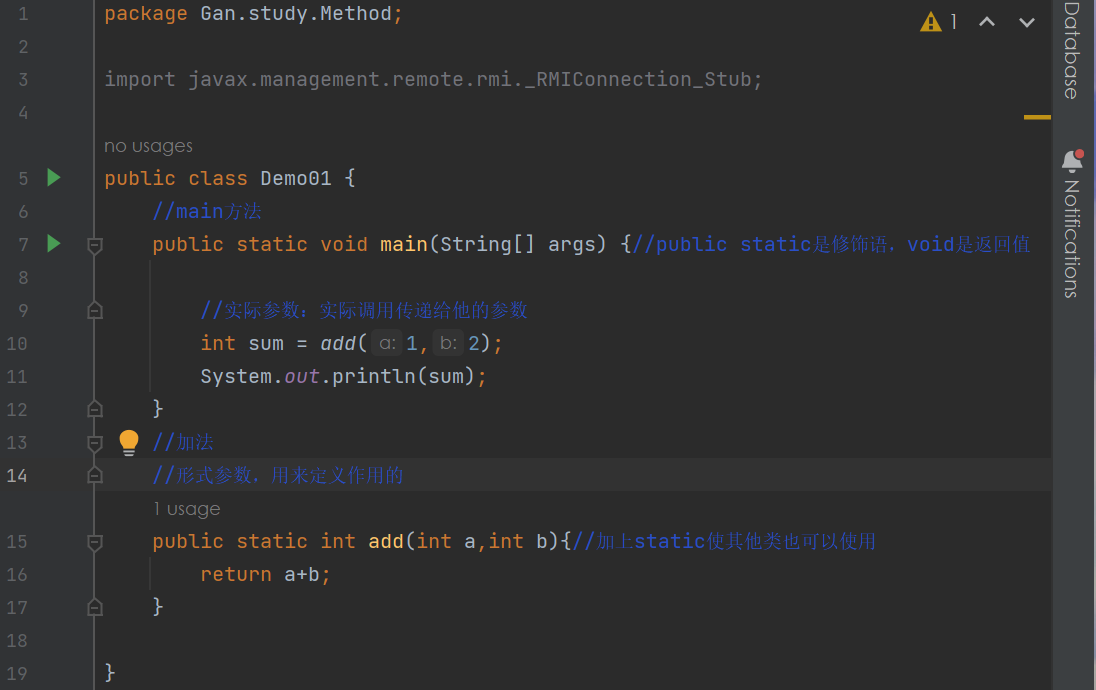
Task: Click the '1 usage' hint above add
Action: tap(187, 509)
